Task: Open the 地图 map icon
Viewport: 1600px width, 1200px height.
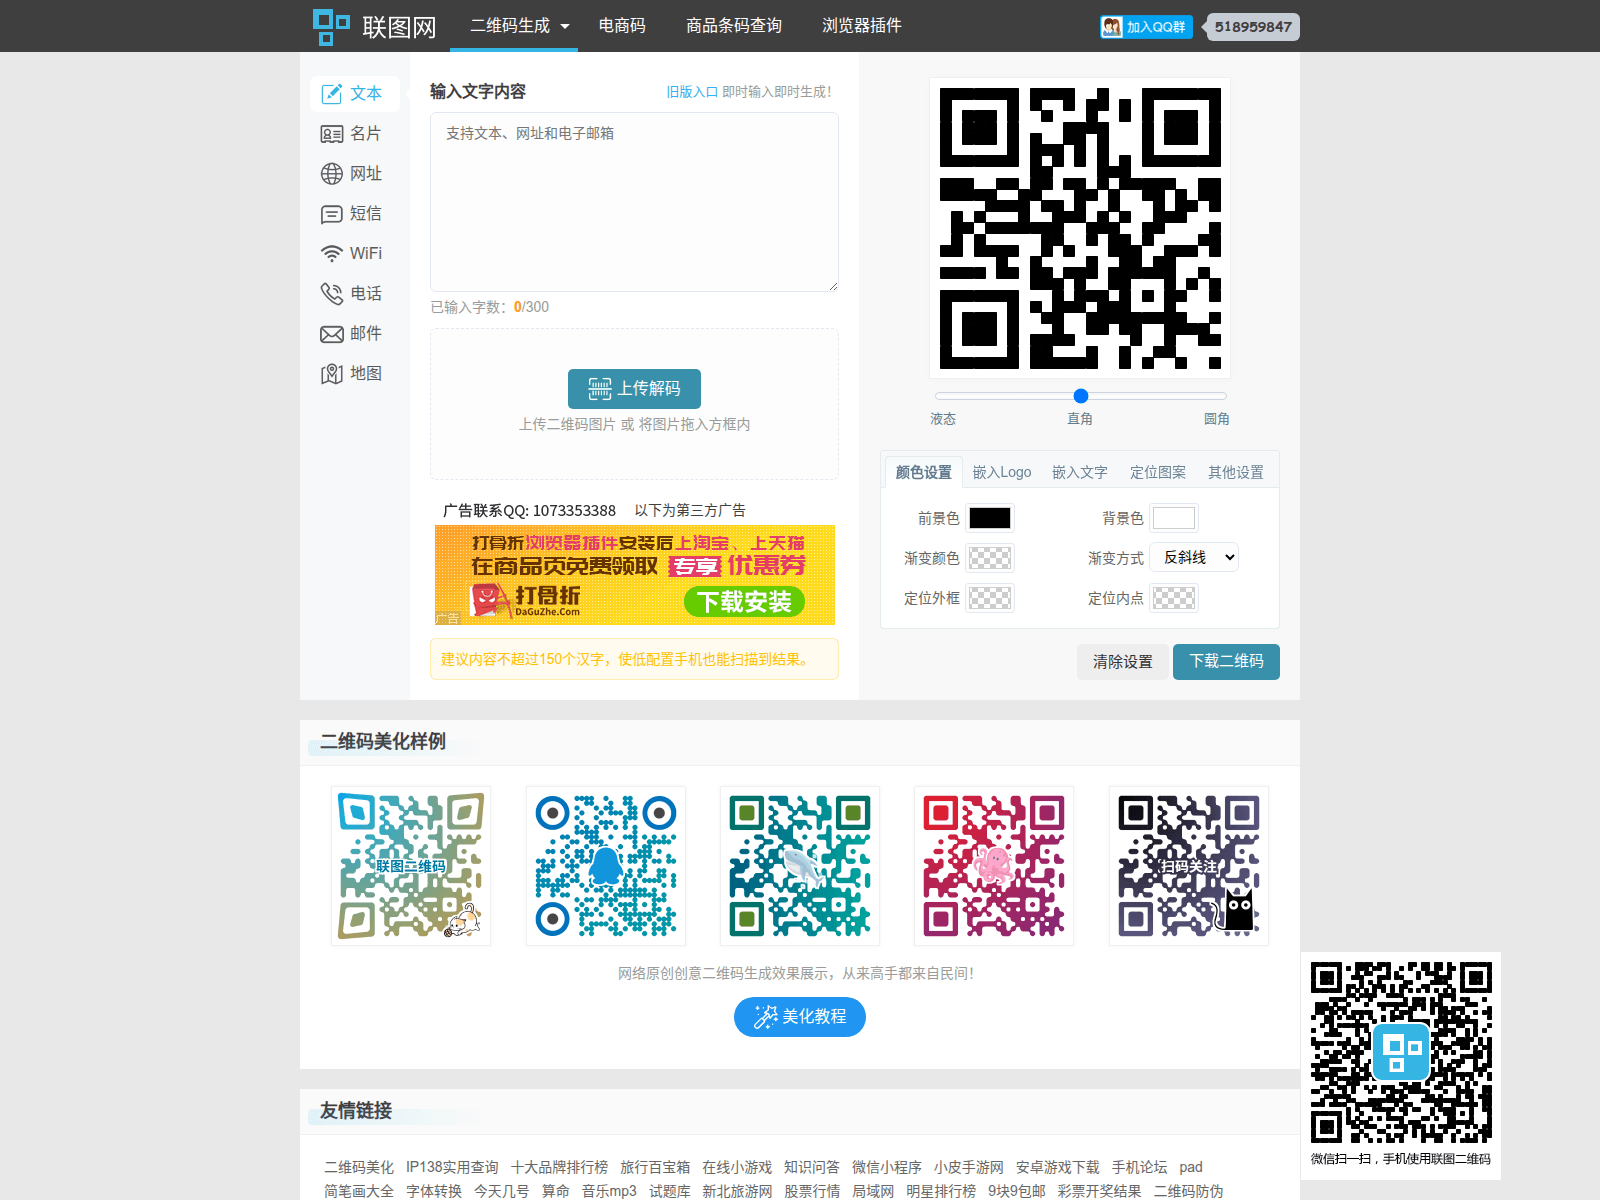Action: [331, 374]
